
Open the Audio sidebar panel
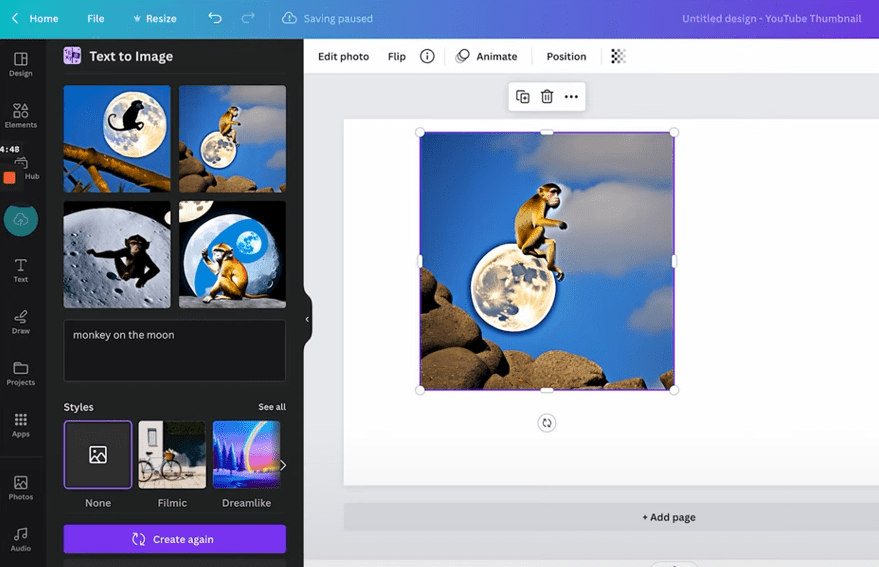(x=21, y=540)
